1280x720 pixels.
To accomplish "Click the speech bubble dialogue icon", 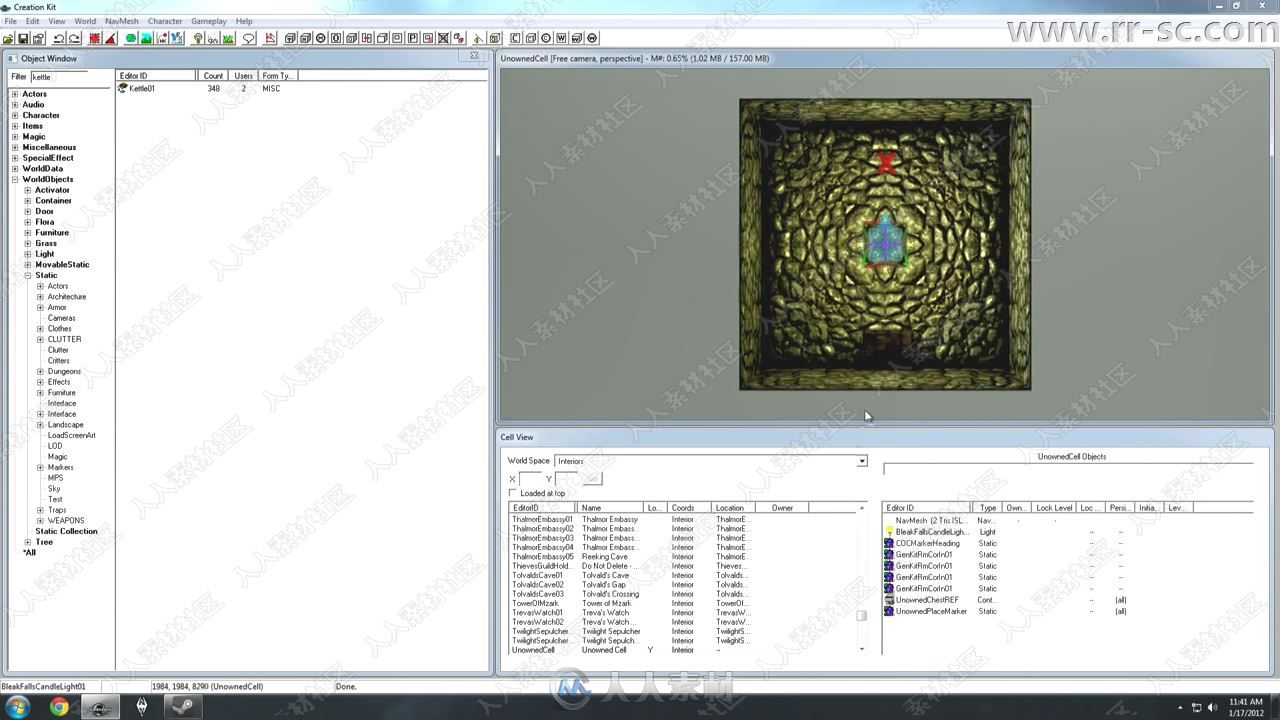I will click(x=249, y=38).
